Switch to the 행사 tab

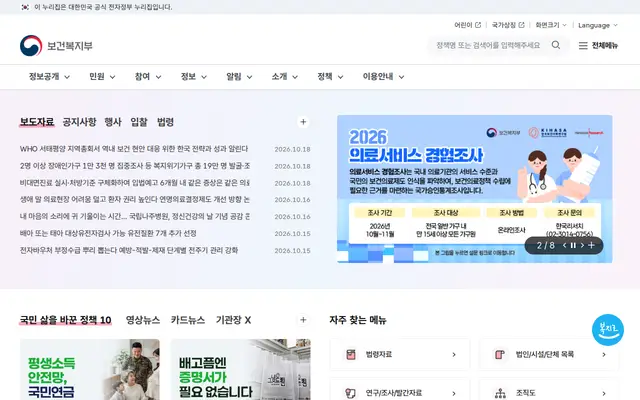(113, 122)
